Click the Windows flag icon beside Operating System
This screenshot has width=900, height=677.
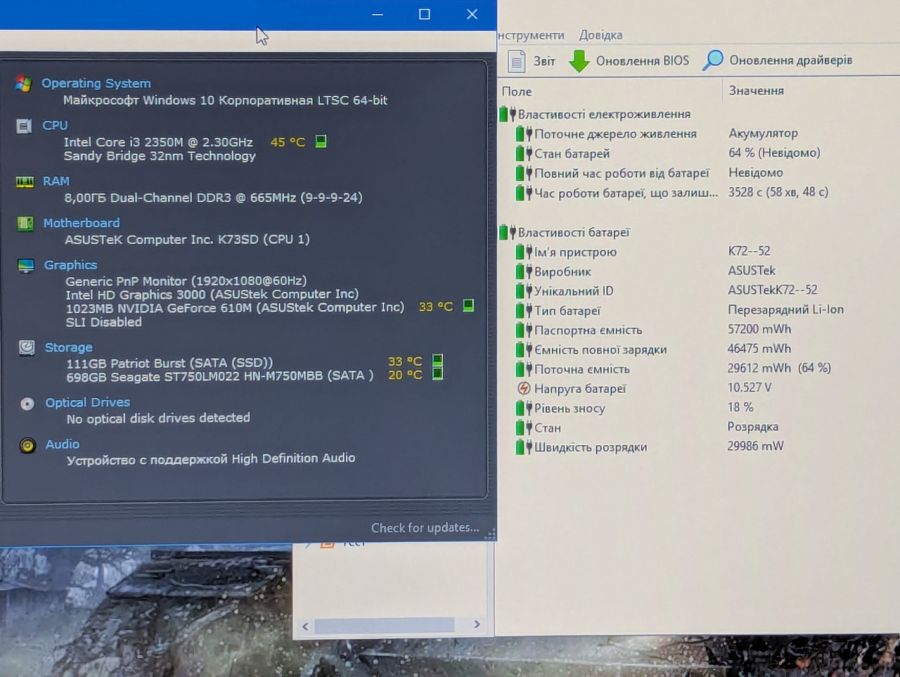[24, 83]
